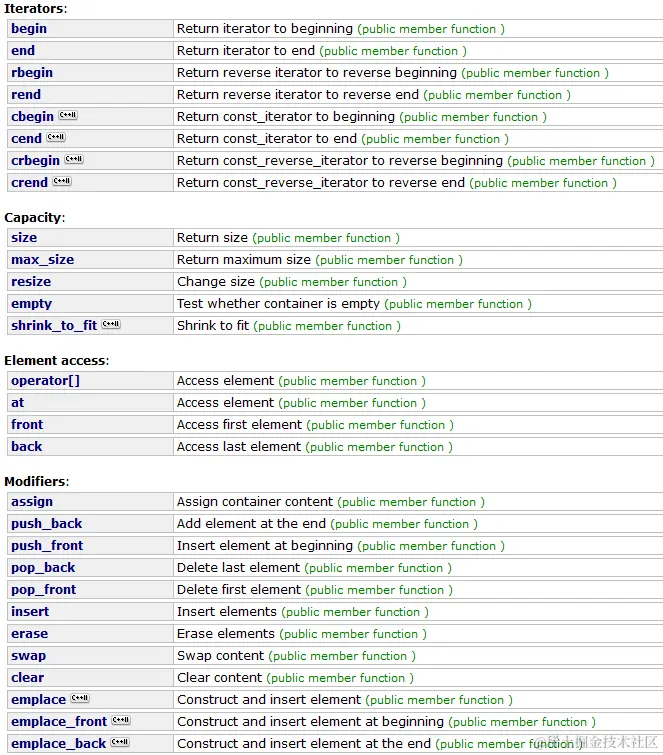Click 'Return iterator to beginning' description

(x=265, y=29)
